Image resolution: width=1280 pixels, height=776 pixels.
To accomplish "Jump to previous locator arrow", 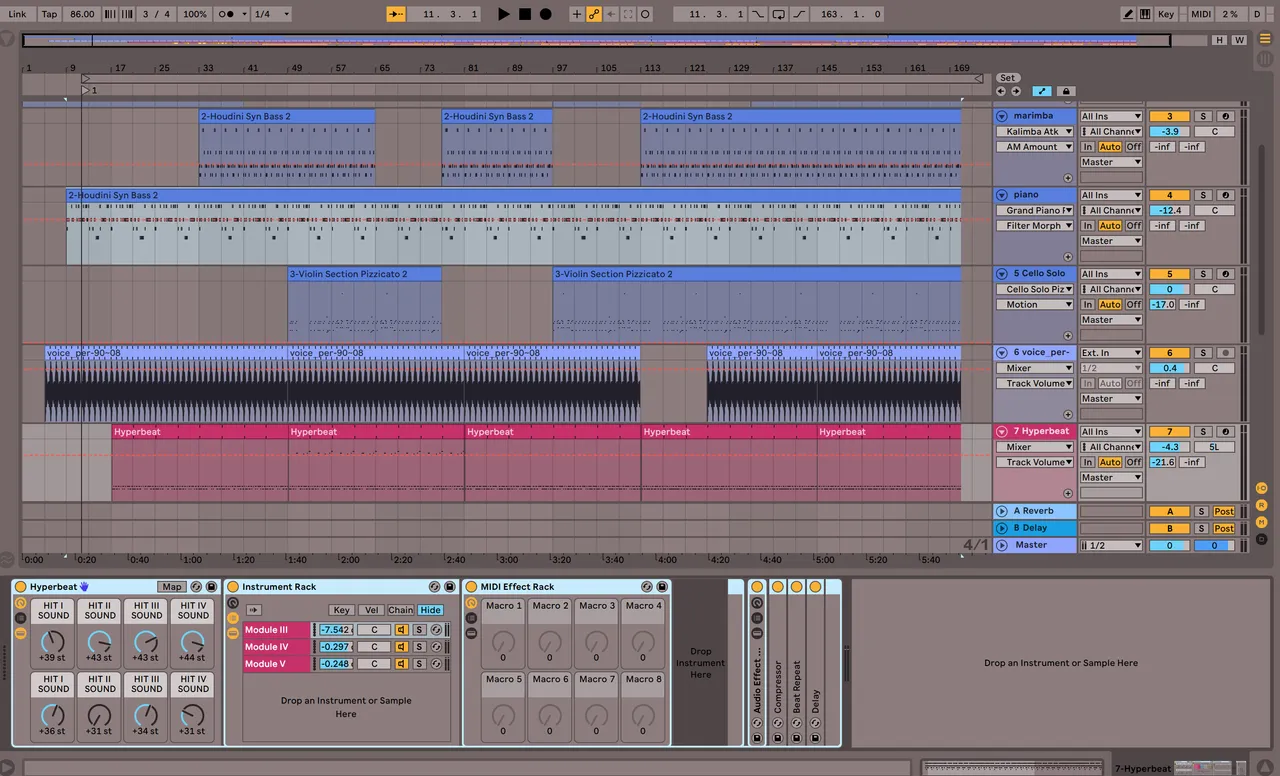I will coord(1001,91).
